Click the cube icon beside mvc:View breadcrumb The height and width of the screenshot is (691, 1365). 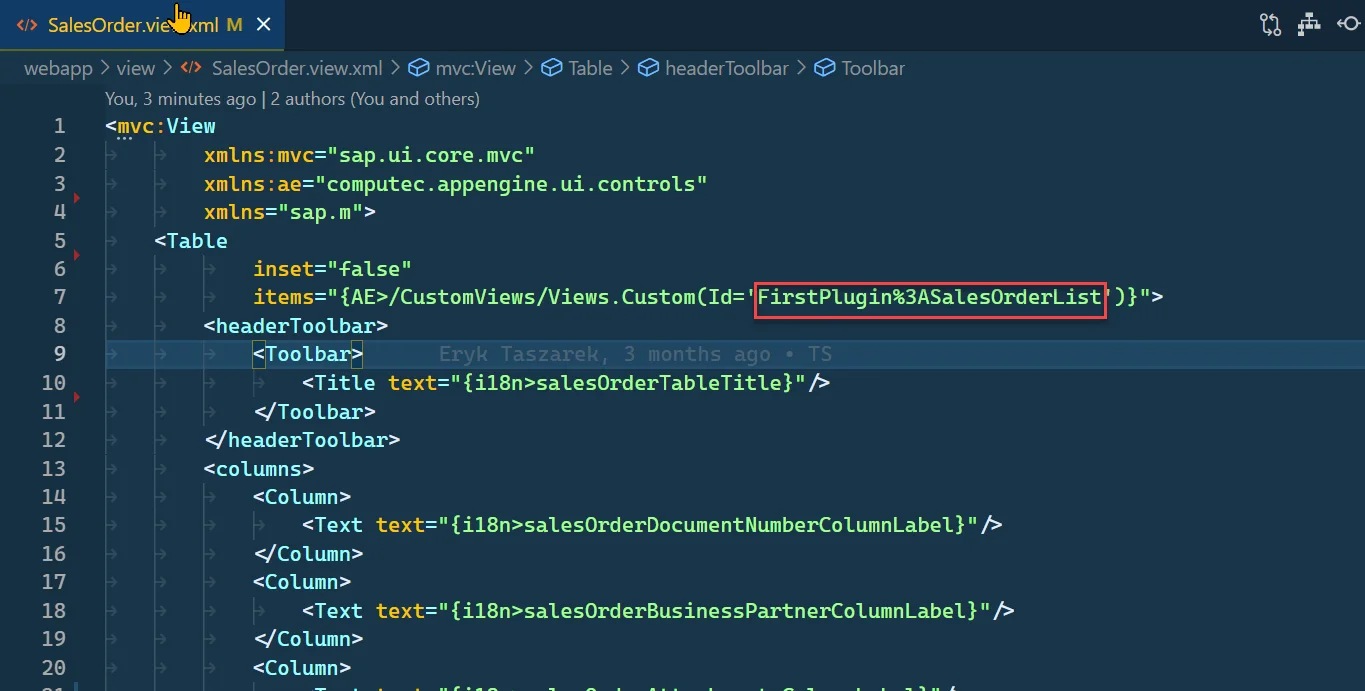coord(419,68)
